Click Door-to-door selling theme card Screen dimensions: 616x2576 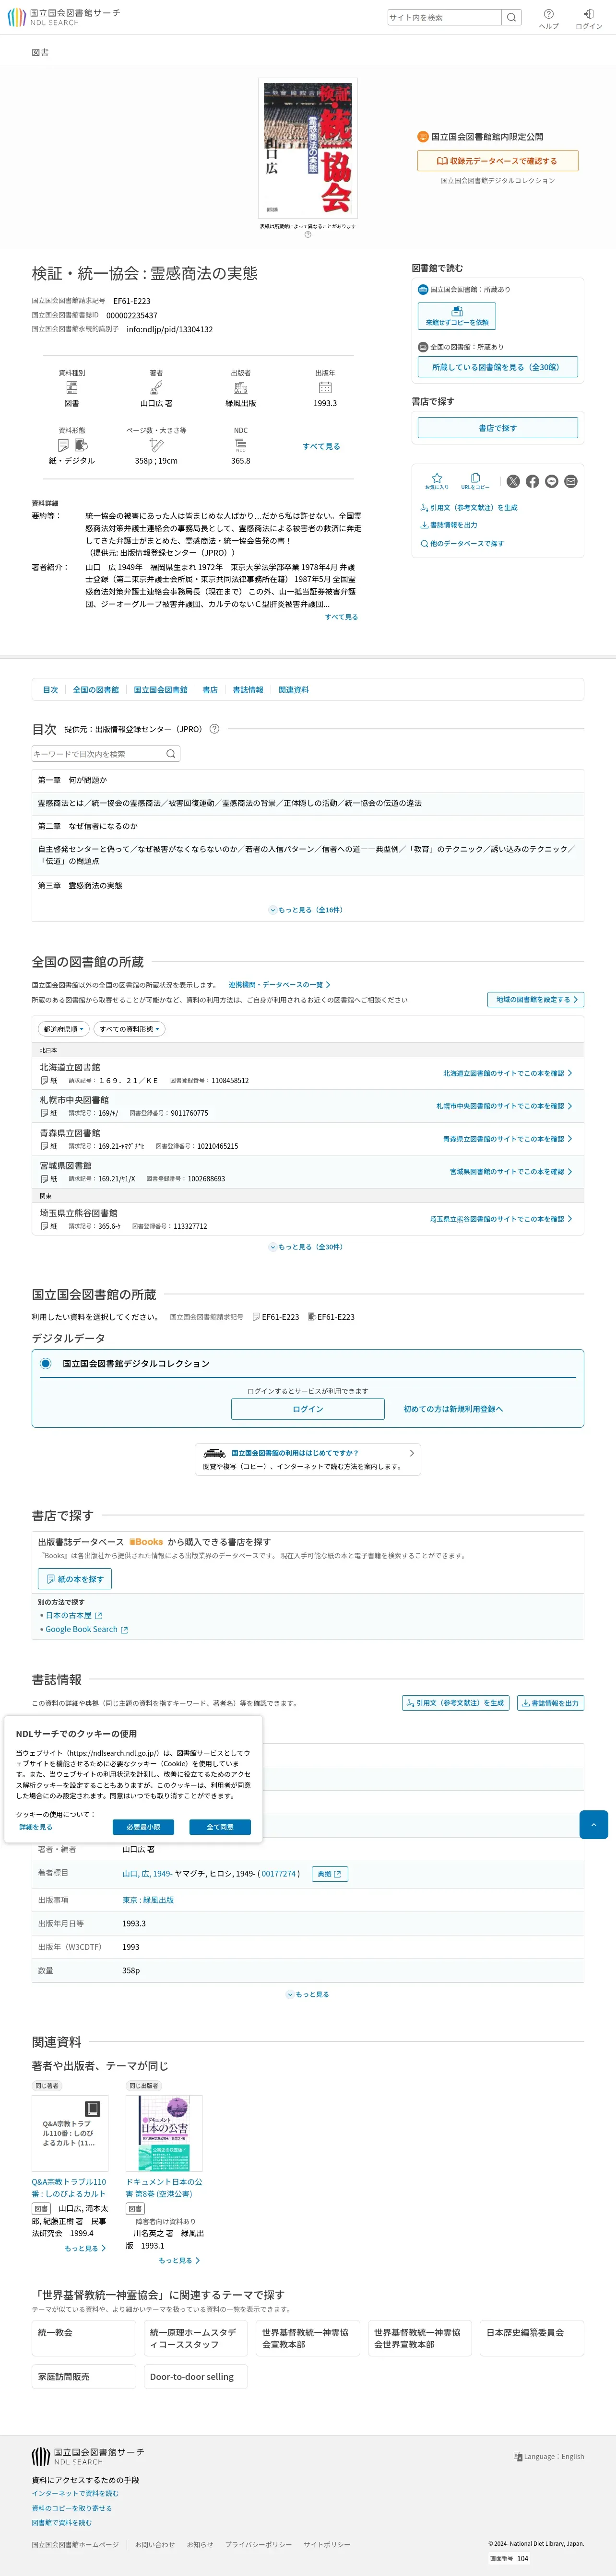(x=196, y=2376)
